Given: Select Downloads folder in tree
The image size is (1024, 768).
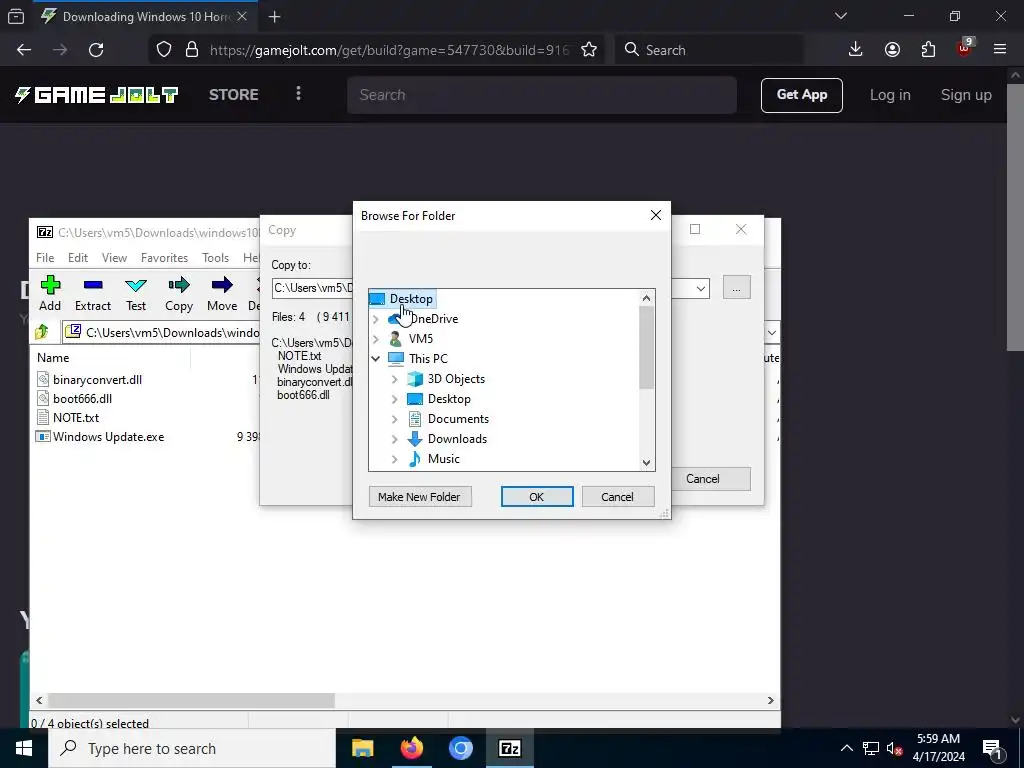Looking at the screenshot, I should (457, 439).
